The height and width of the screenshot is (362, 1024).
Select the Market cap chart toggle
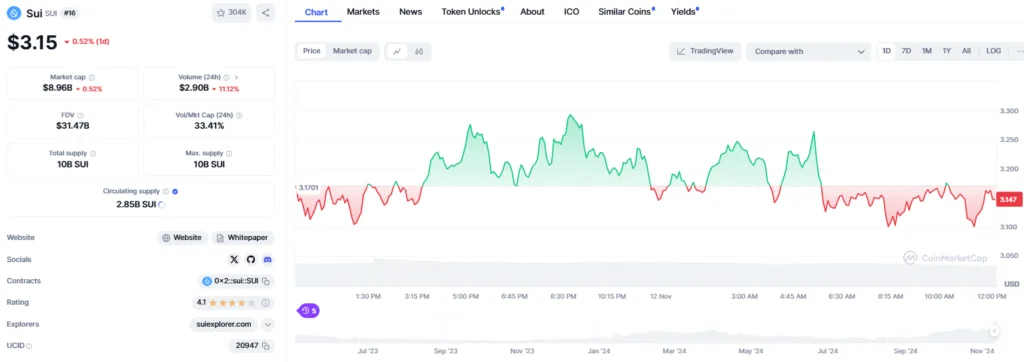(352, 51)
